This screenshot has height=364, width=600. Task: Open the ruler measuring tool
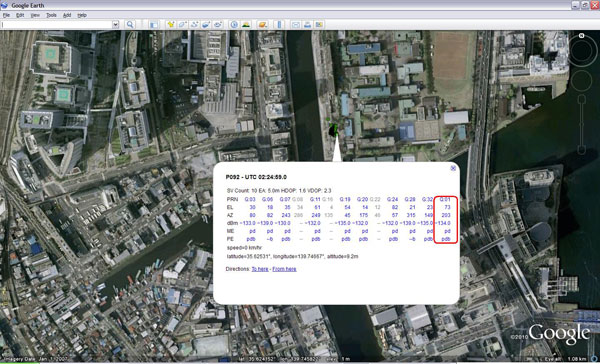[279, 24]
